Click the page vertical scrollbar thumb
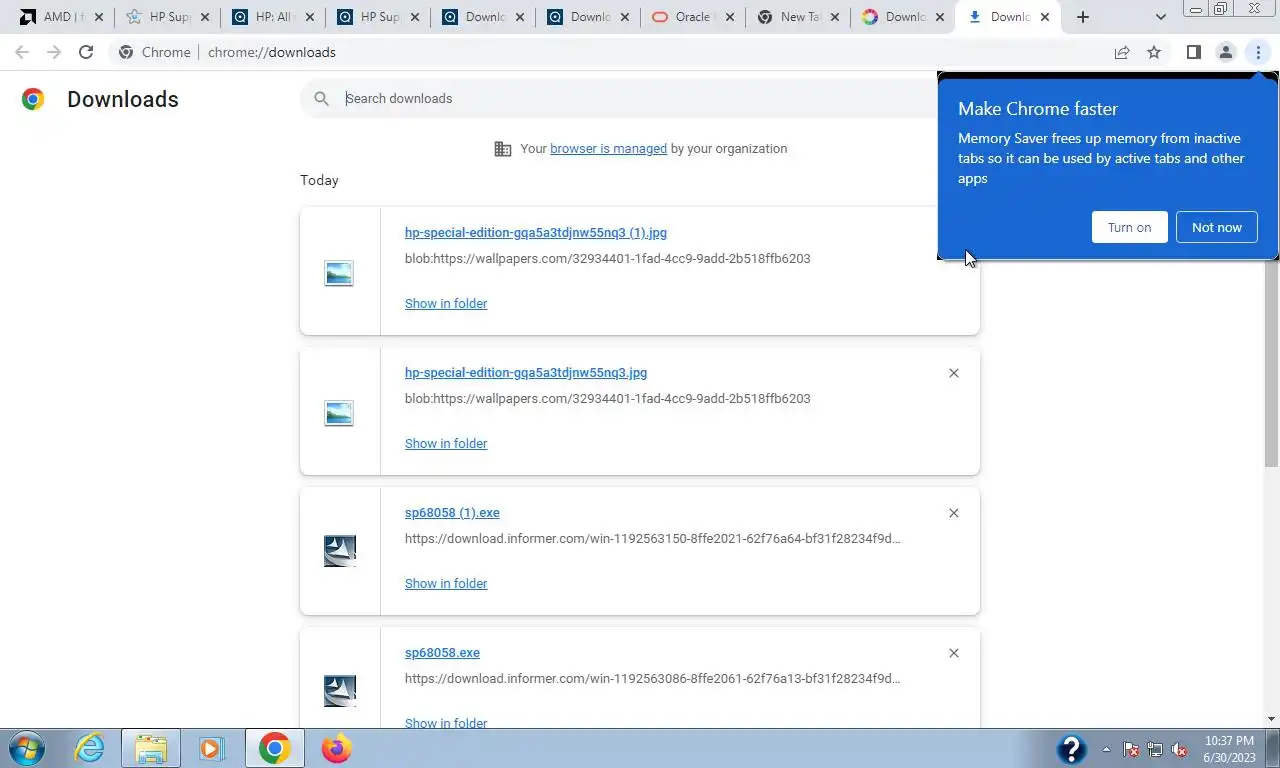This screenshot has width=1280, height=768. [x=1272, y=275]
